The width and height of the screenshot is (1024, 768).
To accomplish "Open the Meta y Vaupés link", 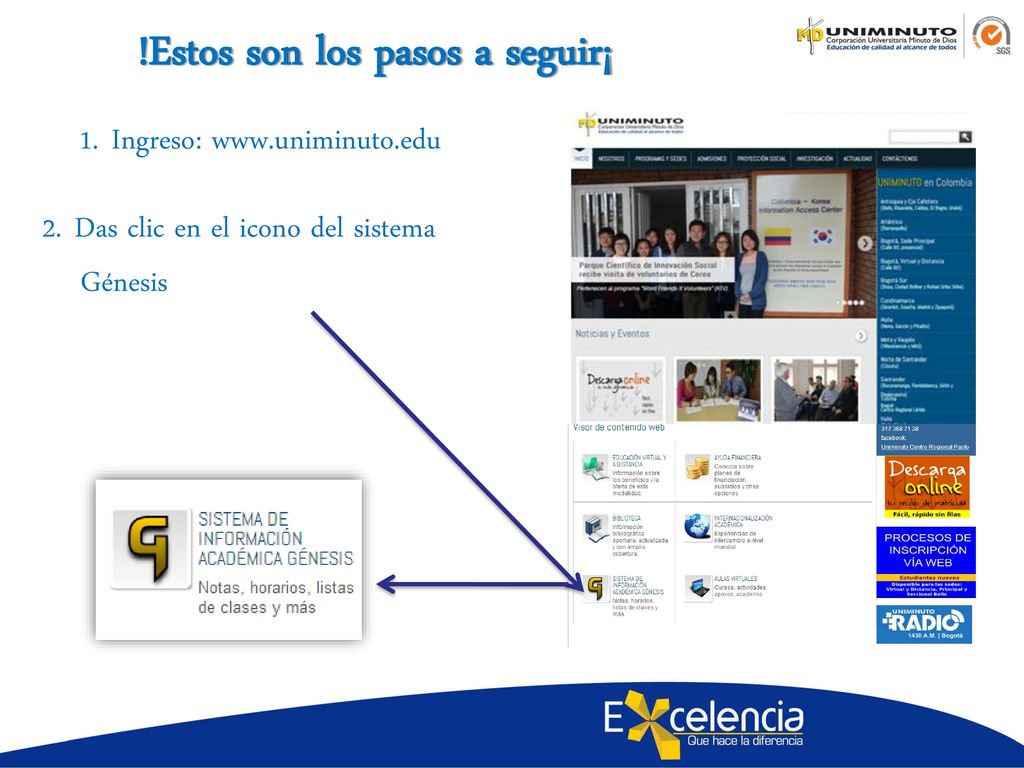I will click(901, 343).
